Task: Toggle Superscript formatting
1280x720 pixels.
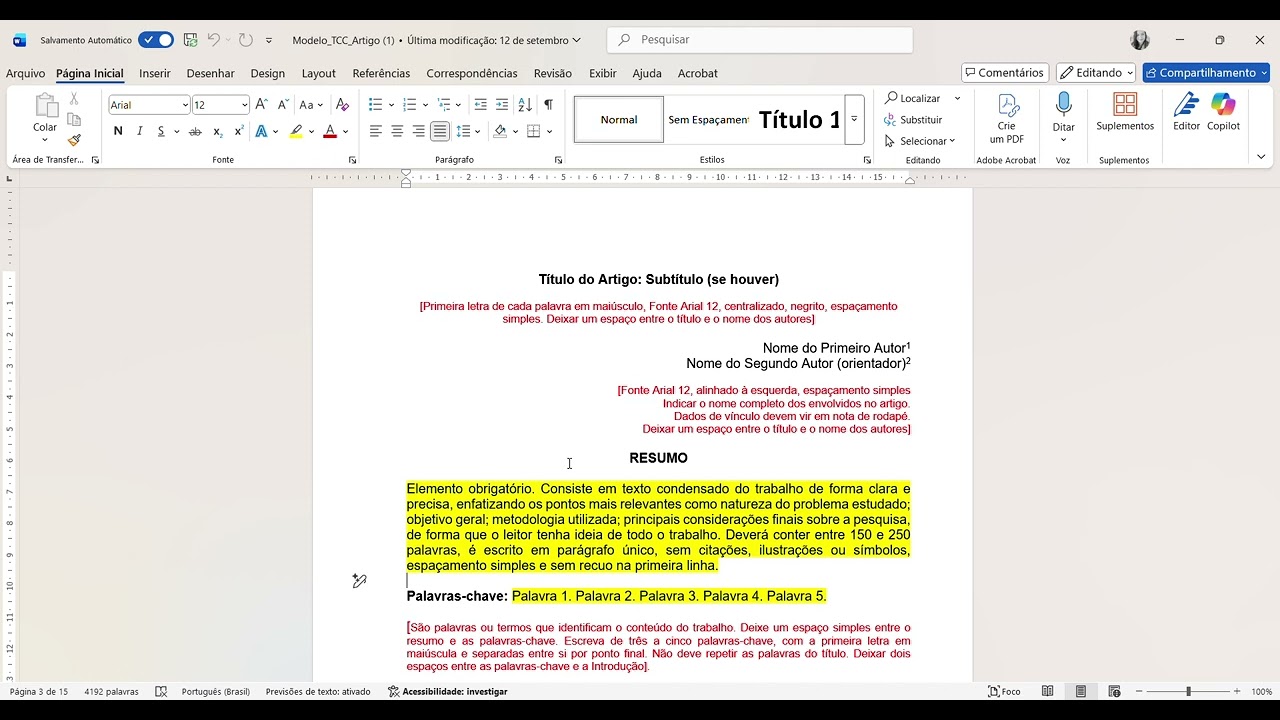Action: [239, 131]
